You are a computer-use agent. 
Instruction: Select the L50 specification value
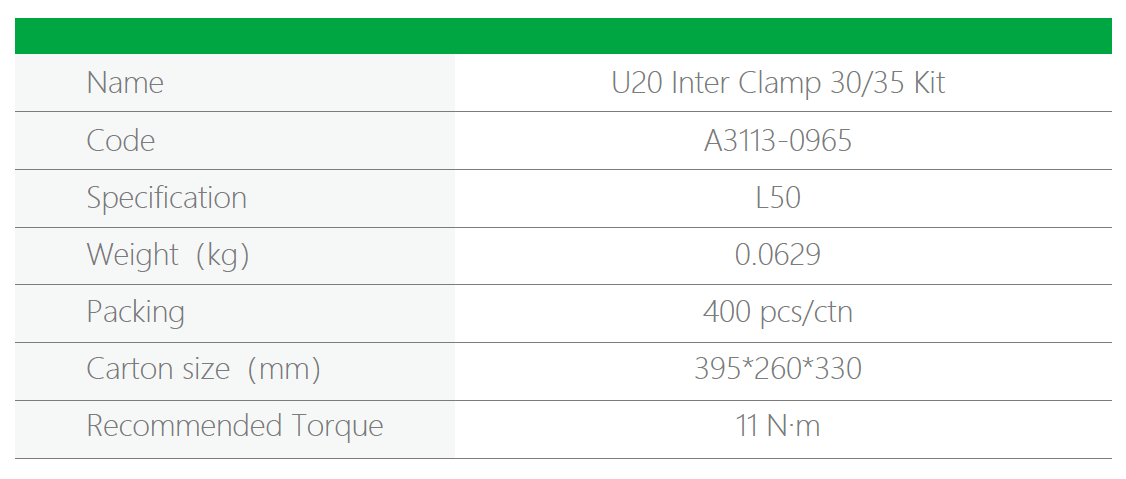click(x=778, y=198)
